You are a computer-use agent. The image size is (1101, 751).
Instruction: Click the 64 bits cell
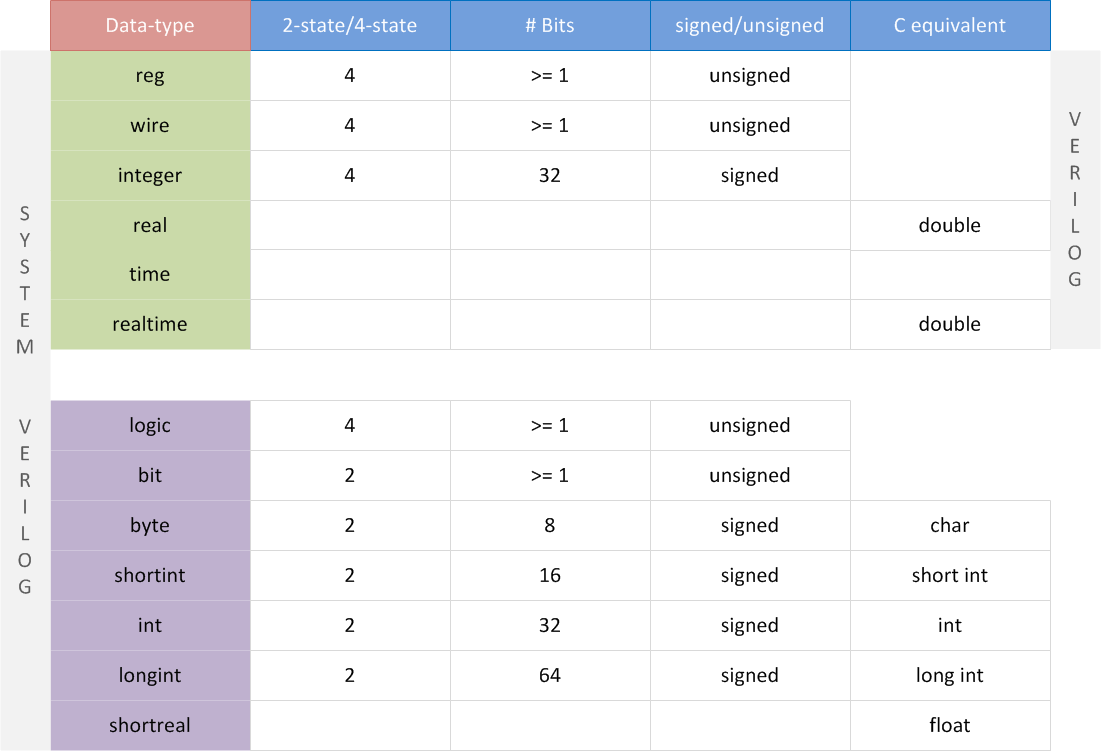click(550, 675)
